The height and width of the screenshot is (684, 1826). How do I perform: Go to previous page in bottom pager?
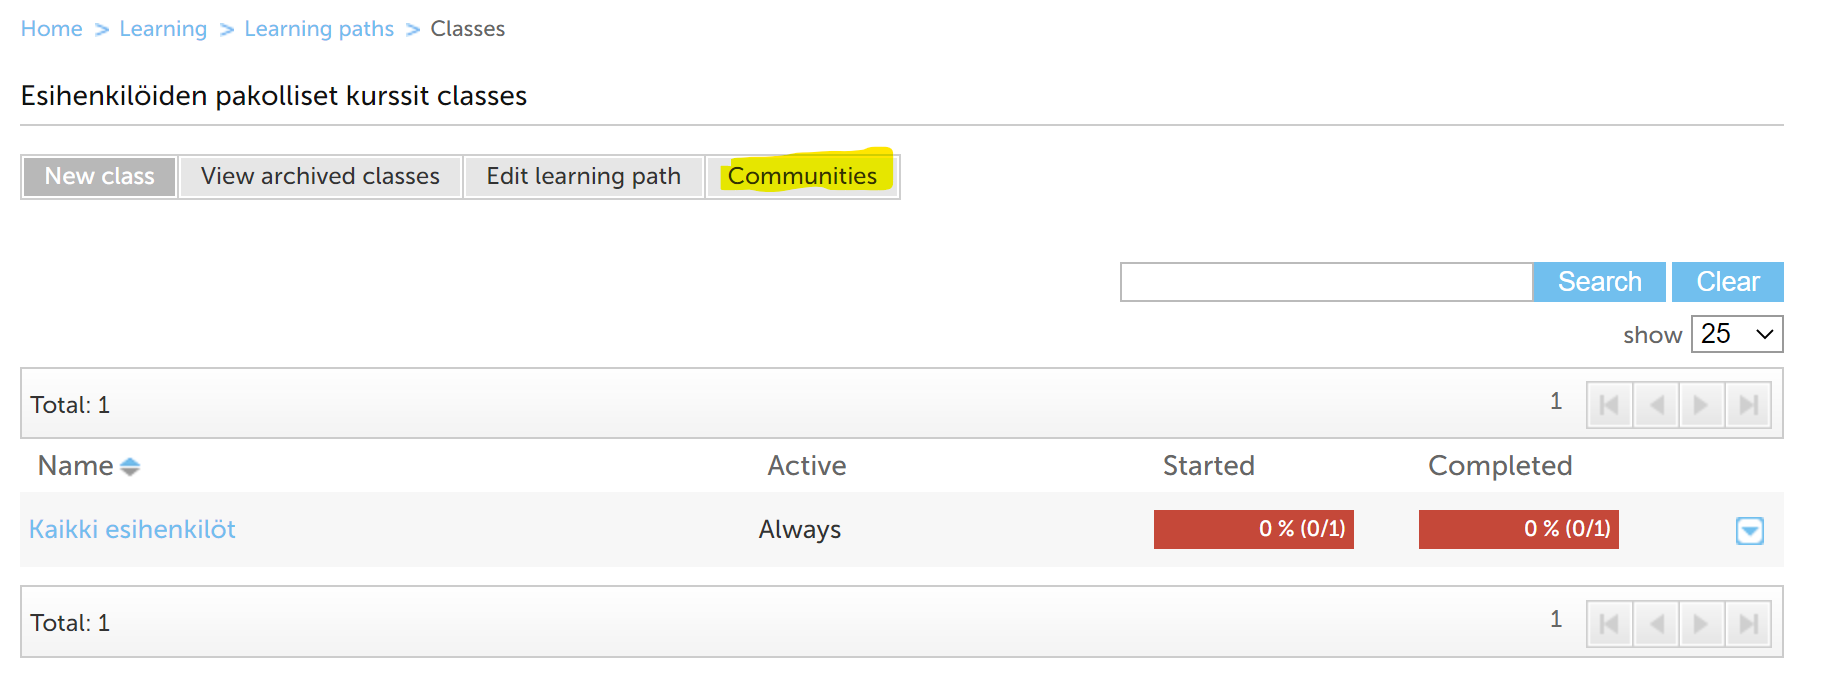point(1656,624)
